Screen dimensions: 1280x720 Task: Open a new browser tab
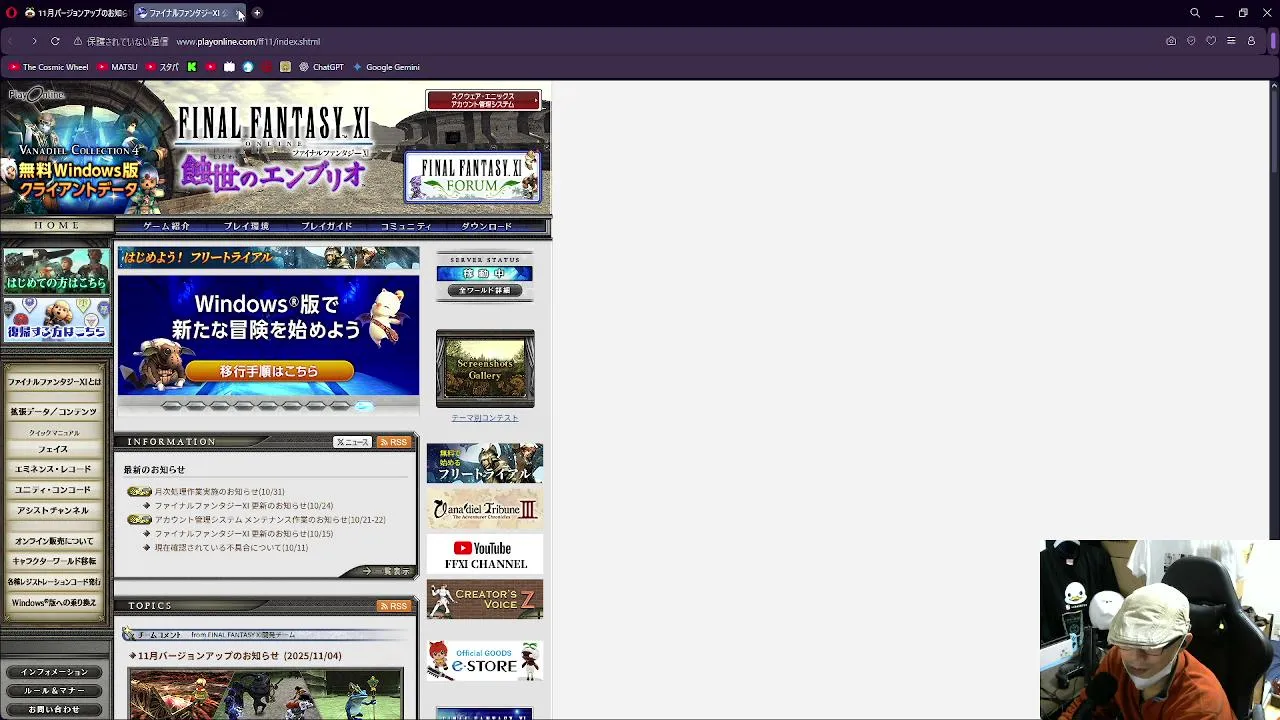257,13
